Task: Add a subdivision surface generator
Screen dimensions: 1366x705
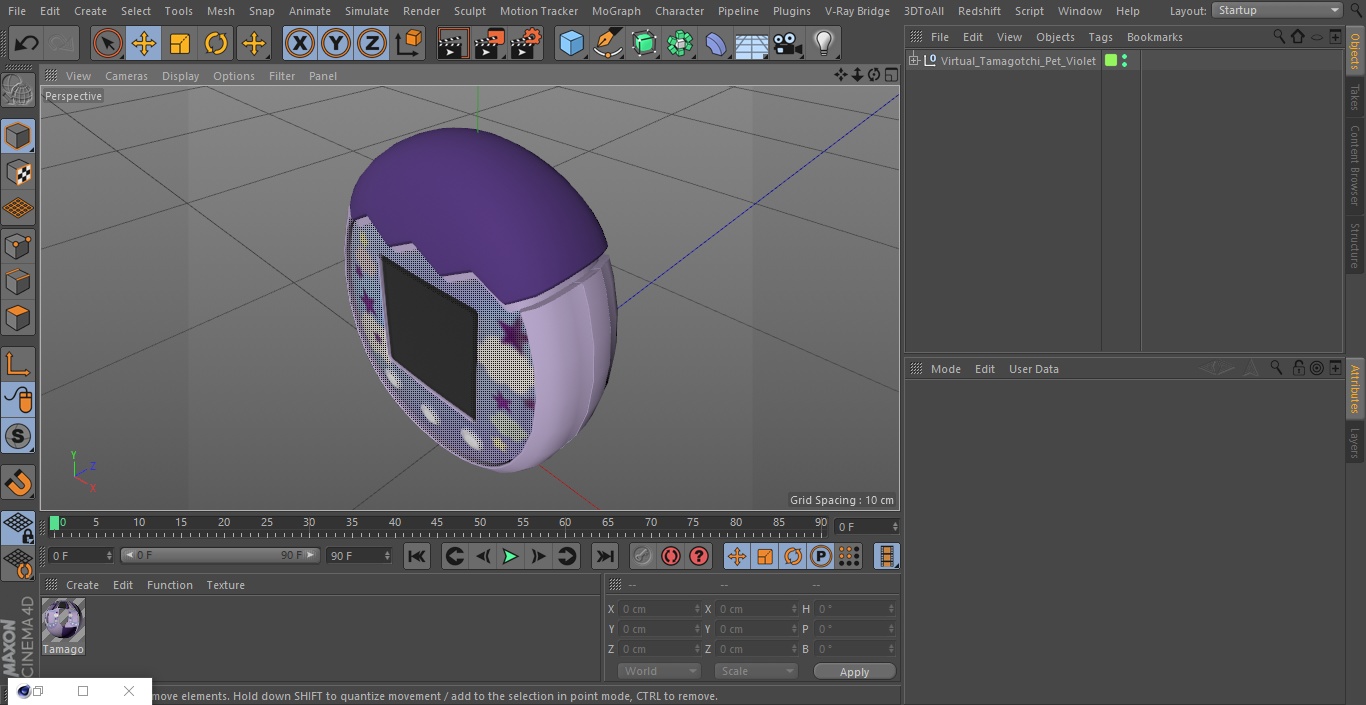Action: (x=644, y=43)
